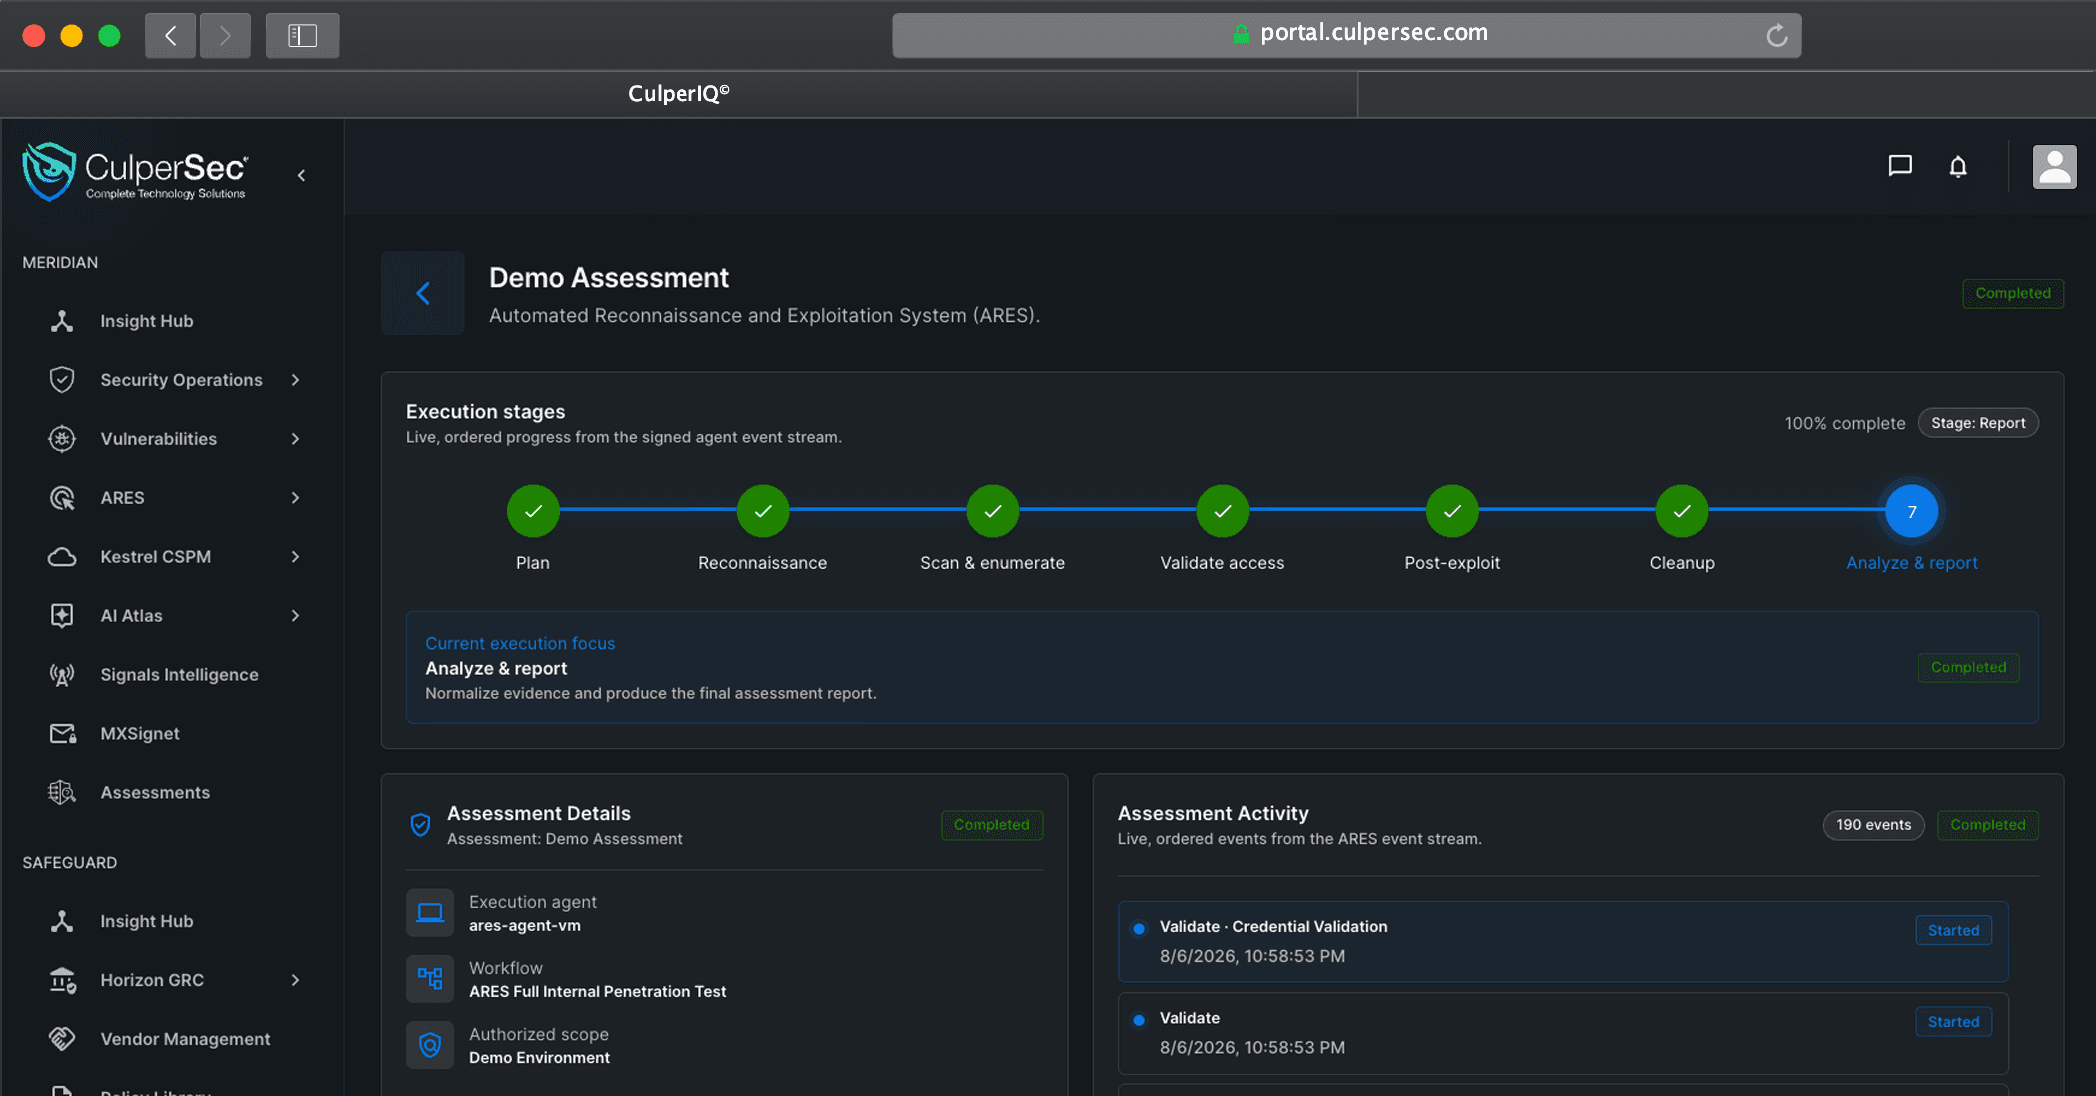Click the '100% complete' text
Screen dimensions: 2096x1096
pos(1845,423)
